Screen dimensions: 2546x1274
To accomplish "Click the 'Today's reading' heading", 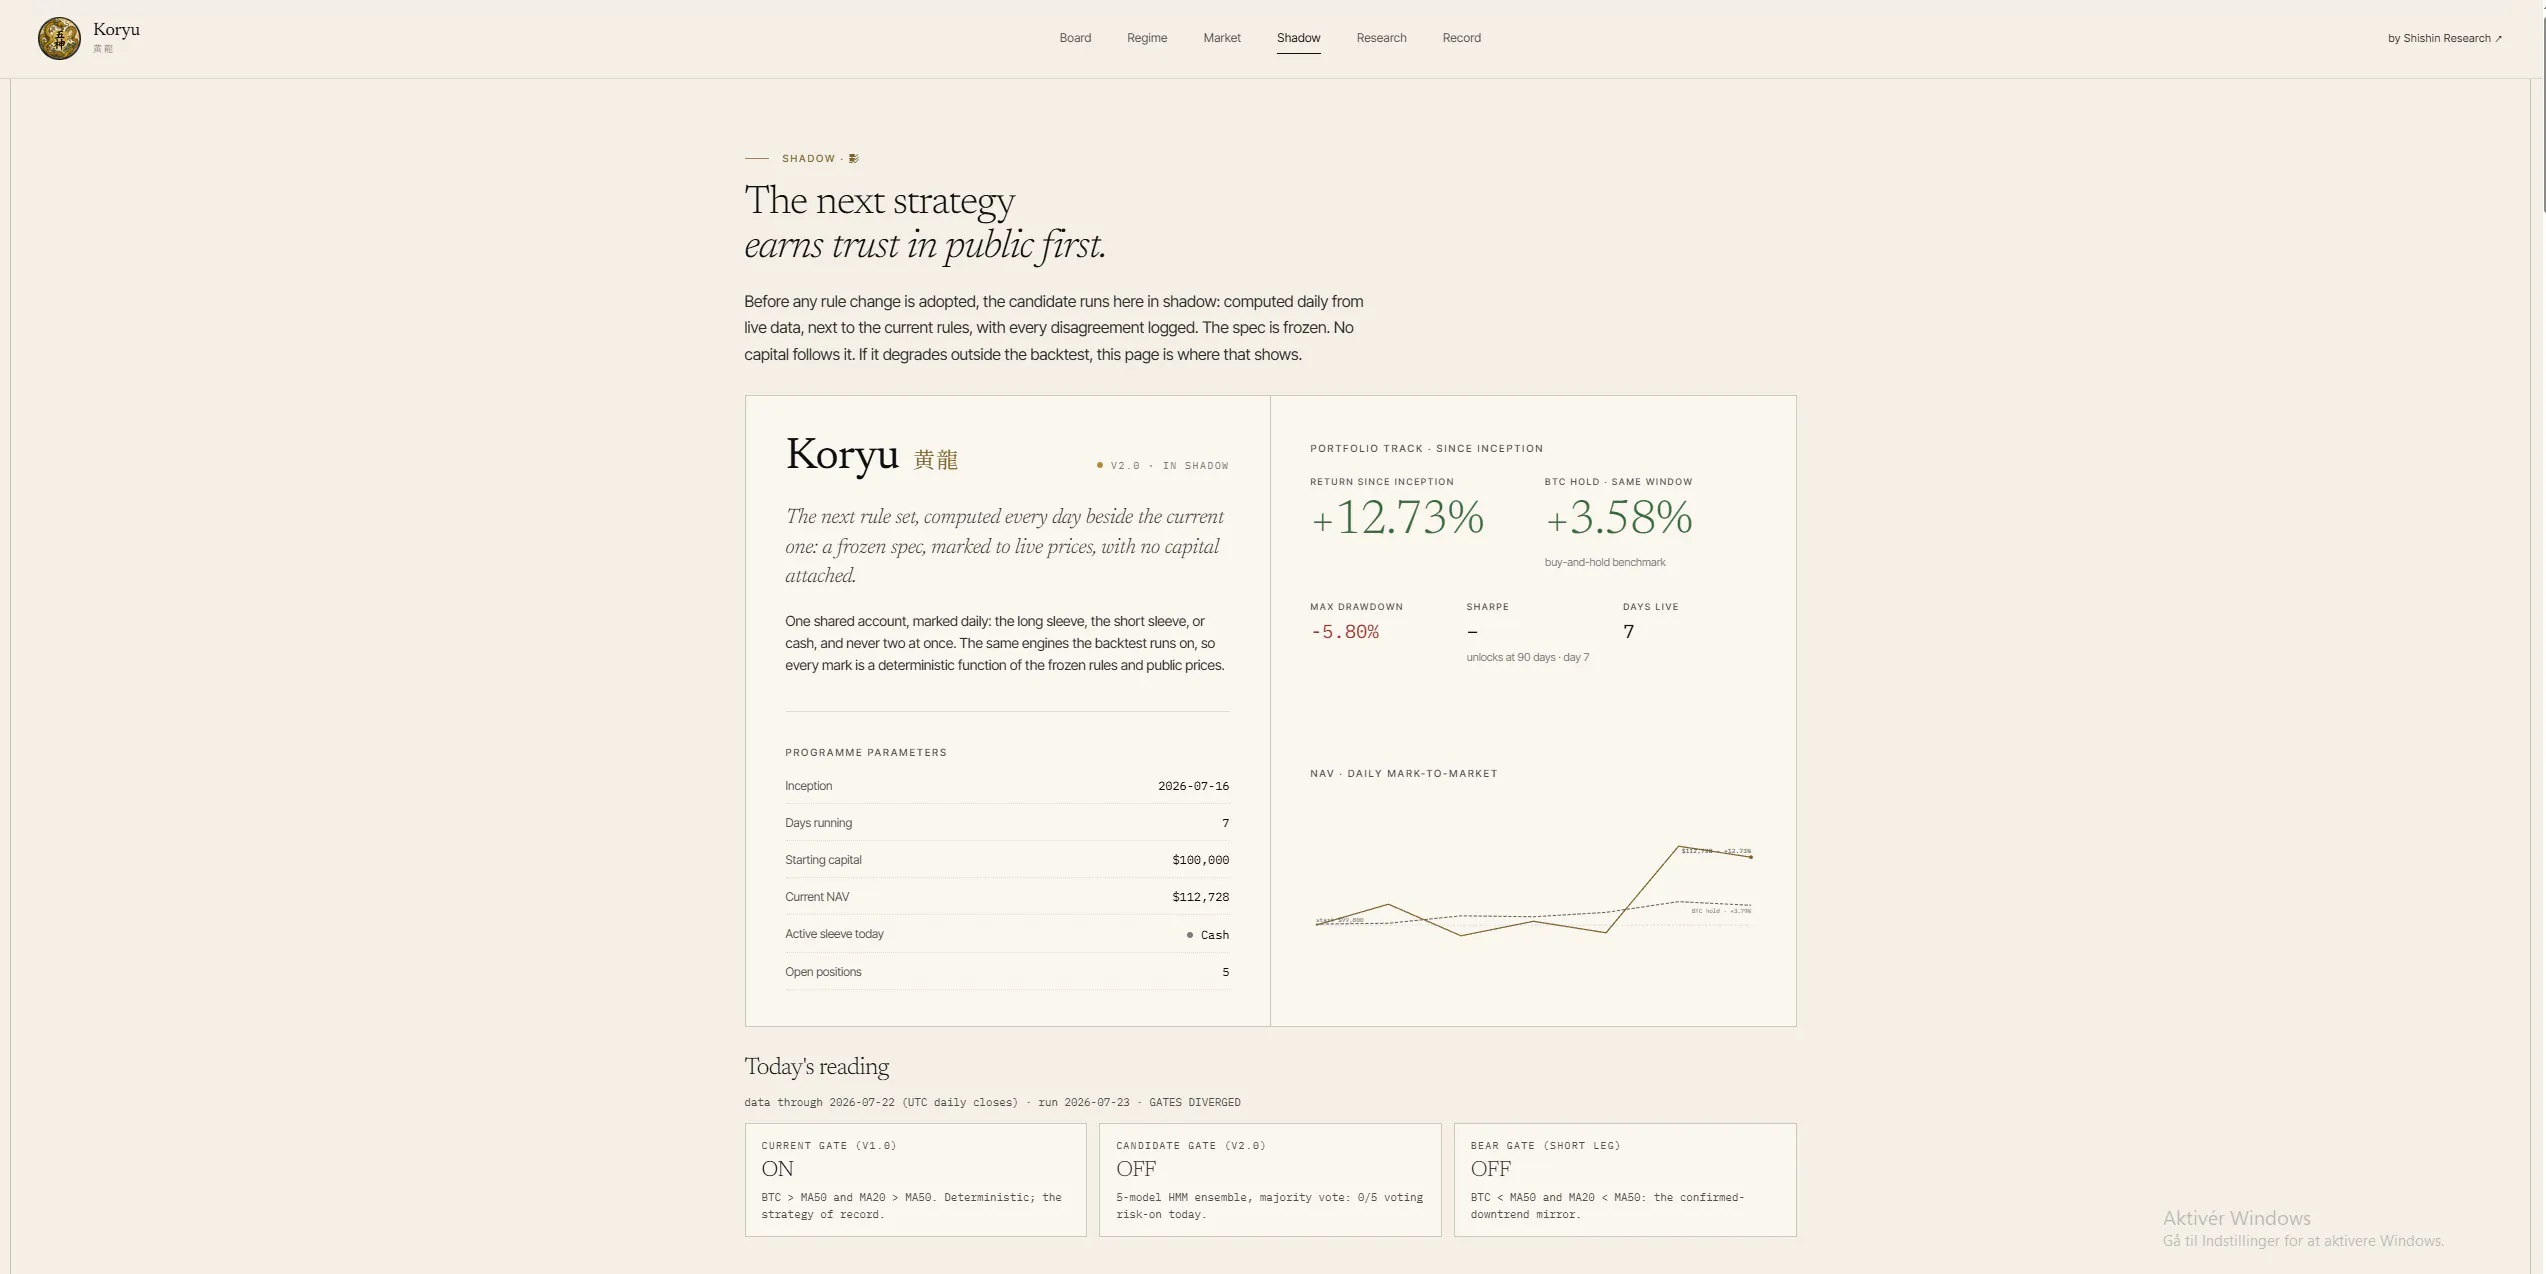I will coord(816,1067).
